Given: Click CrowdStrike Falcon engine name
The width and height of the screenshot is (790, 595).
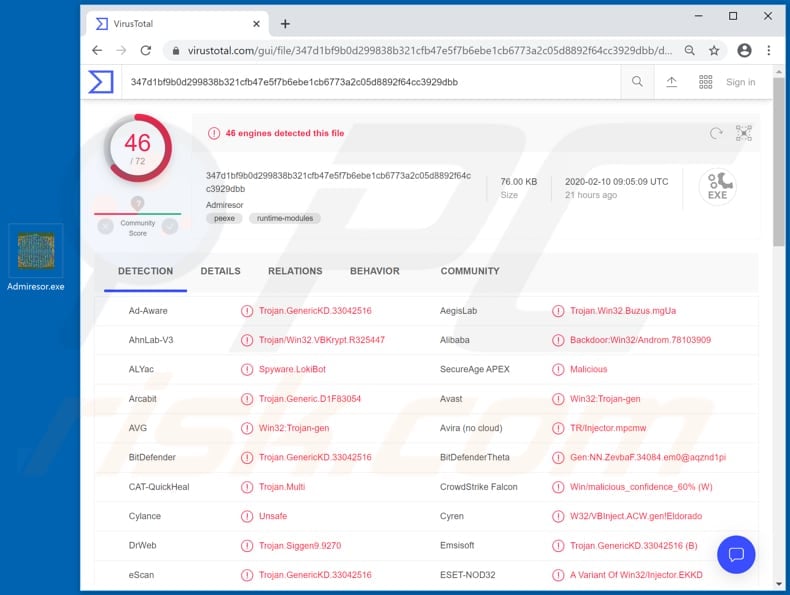Looking at the screenshot, I should [x=479, y=487].
